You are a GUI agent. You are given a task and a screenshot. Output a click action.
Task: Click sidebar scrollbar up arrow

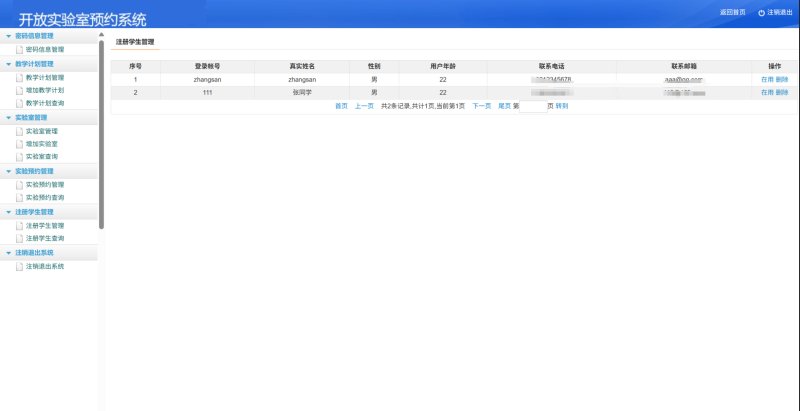tap(102, 35)
